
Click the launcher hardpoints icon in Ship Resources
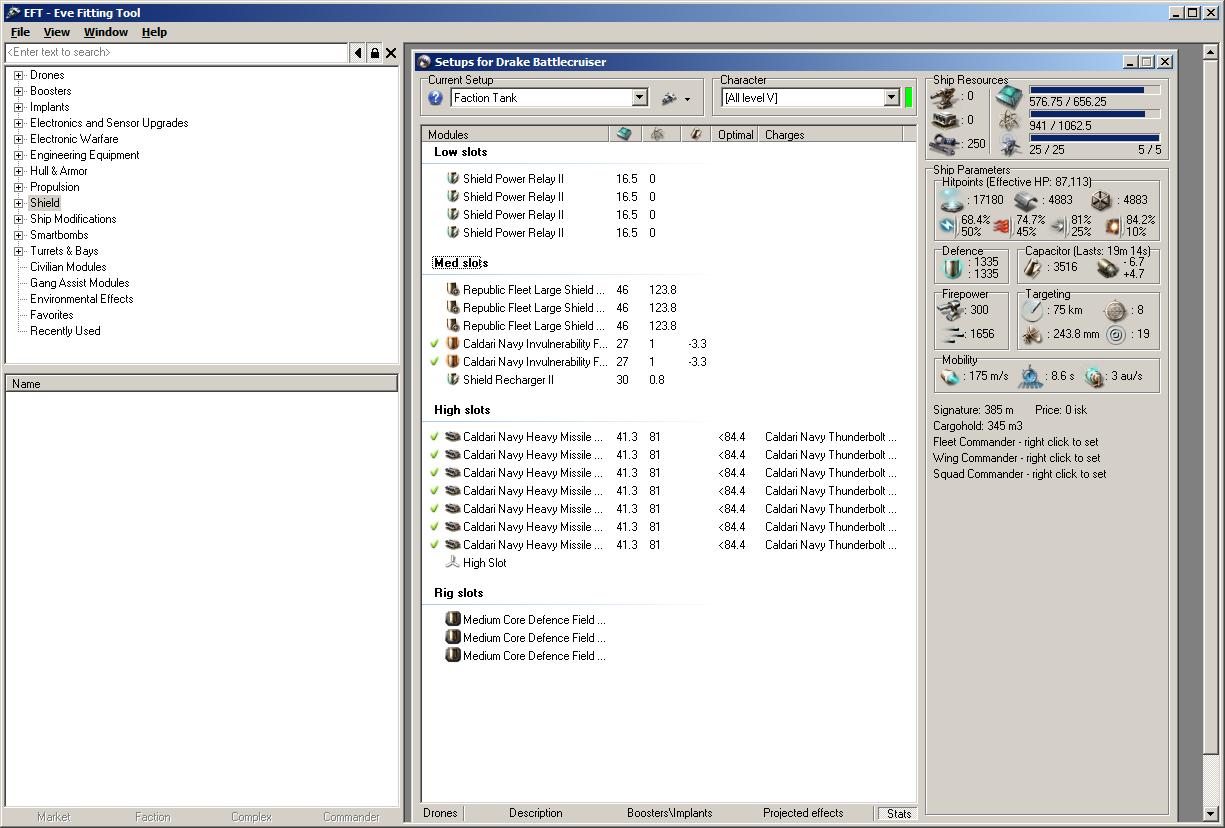(x=944, y=120)
